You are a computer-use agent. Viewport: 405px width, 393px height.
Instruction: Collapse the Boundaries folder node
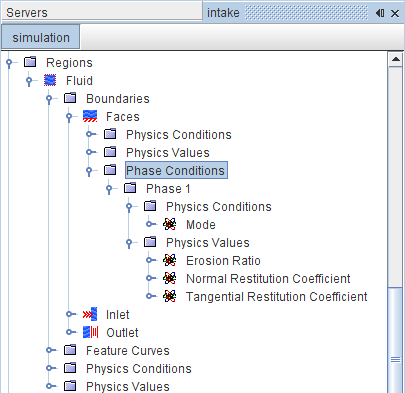[x=49, y=99]
